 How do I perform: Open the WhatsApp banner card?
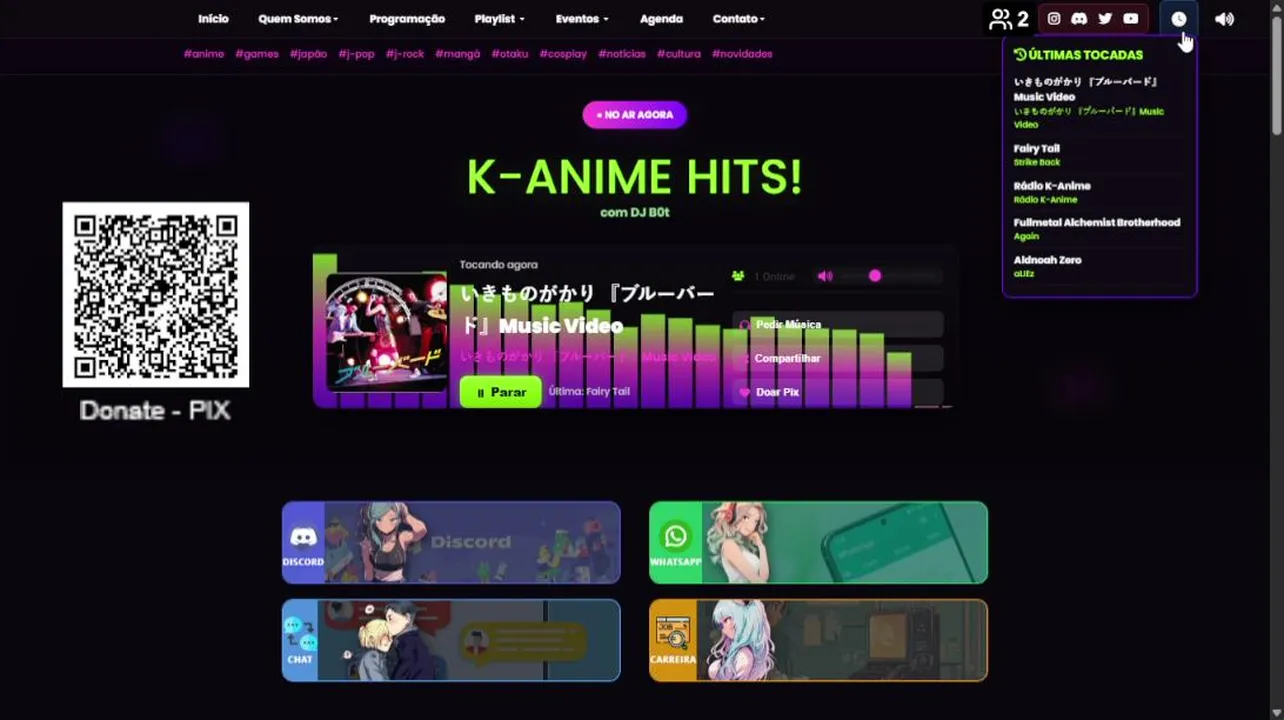[818, 542]
